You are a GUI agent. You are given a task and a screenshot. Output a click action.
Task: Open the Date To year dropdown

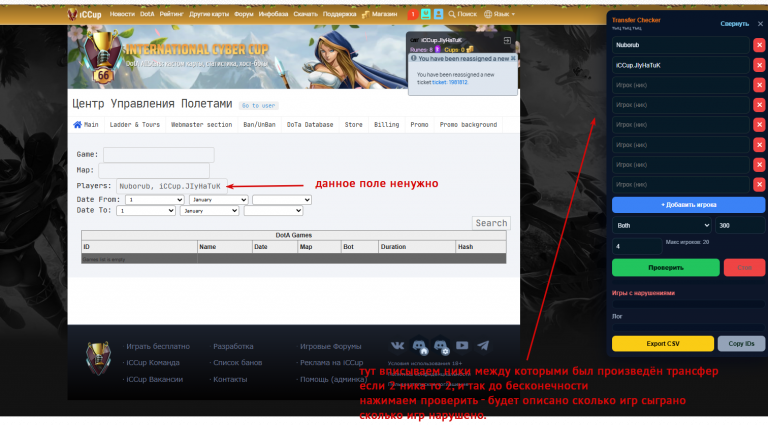[x=273, y=211]
